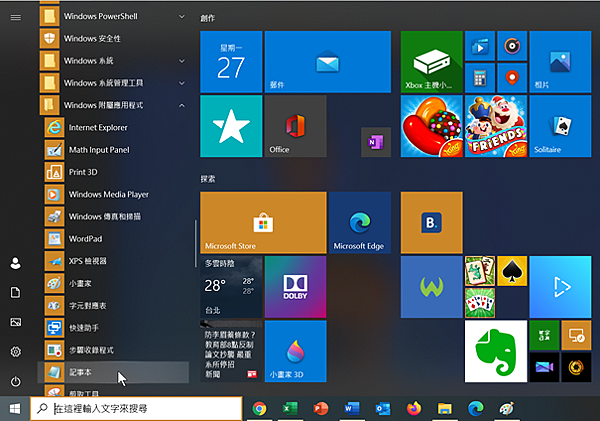This screenshot has width=600, height=421.
Task: Open the Solitaire tile
Action: click(x=560, y=126)
